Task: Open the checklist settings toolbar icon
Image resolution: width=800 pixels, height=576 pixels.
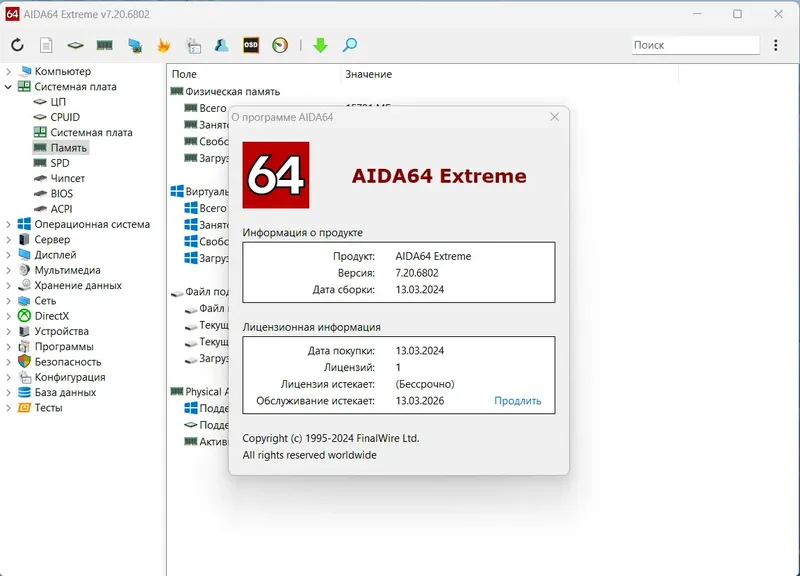Action: pos(193,45)
